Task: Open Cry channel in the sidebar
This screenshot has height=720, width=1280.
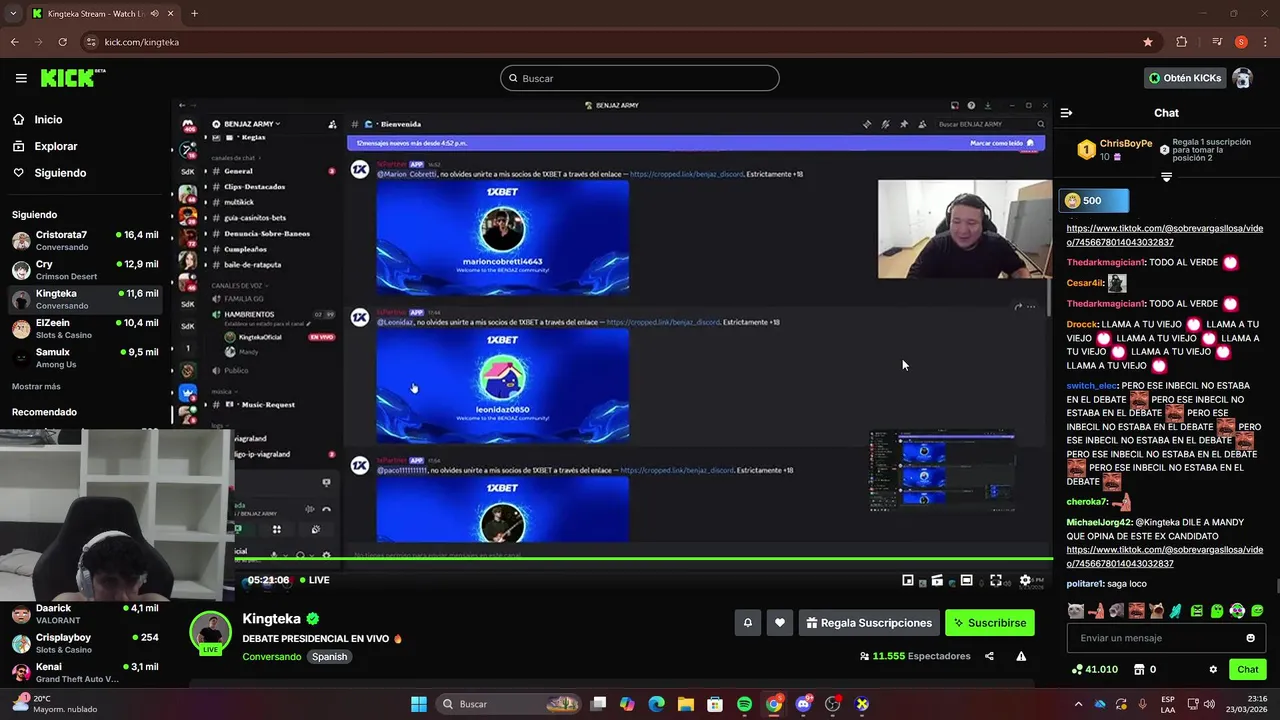Action: click(x=85, y=270)
